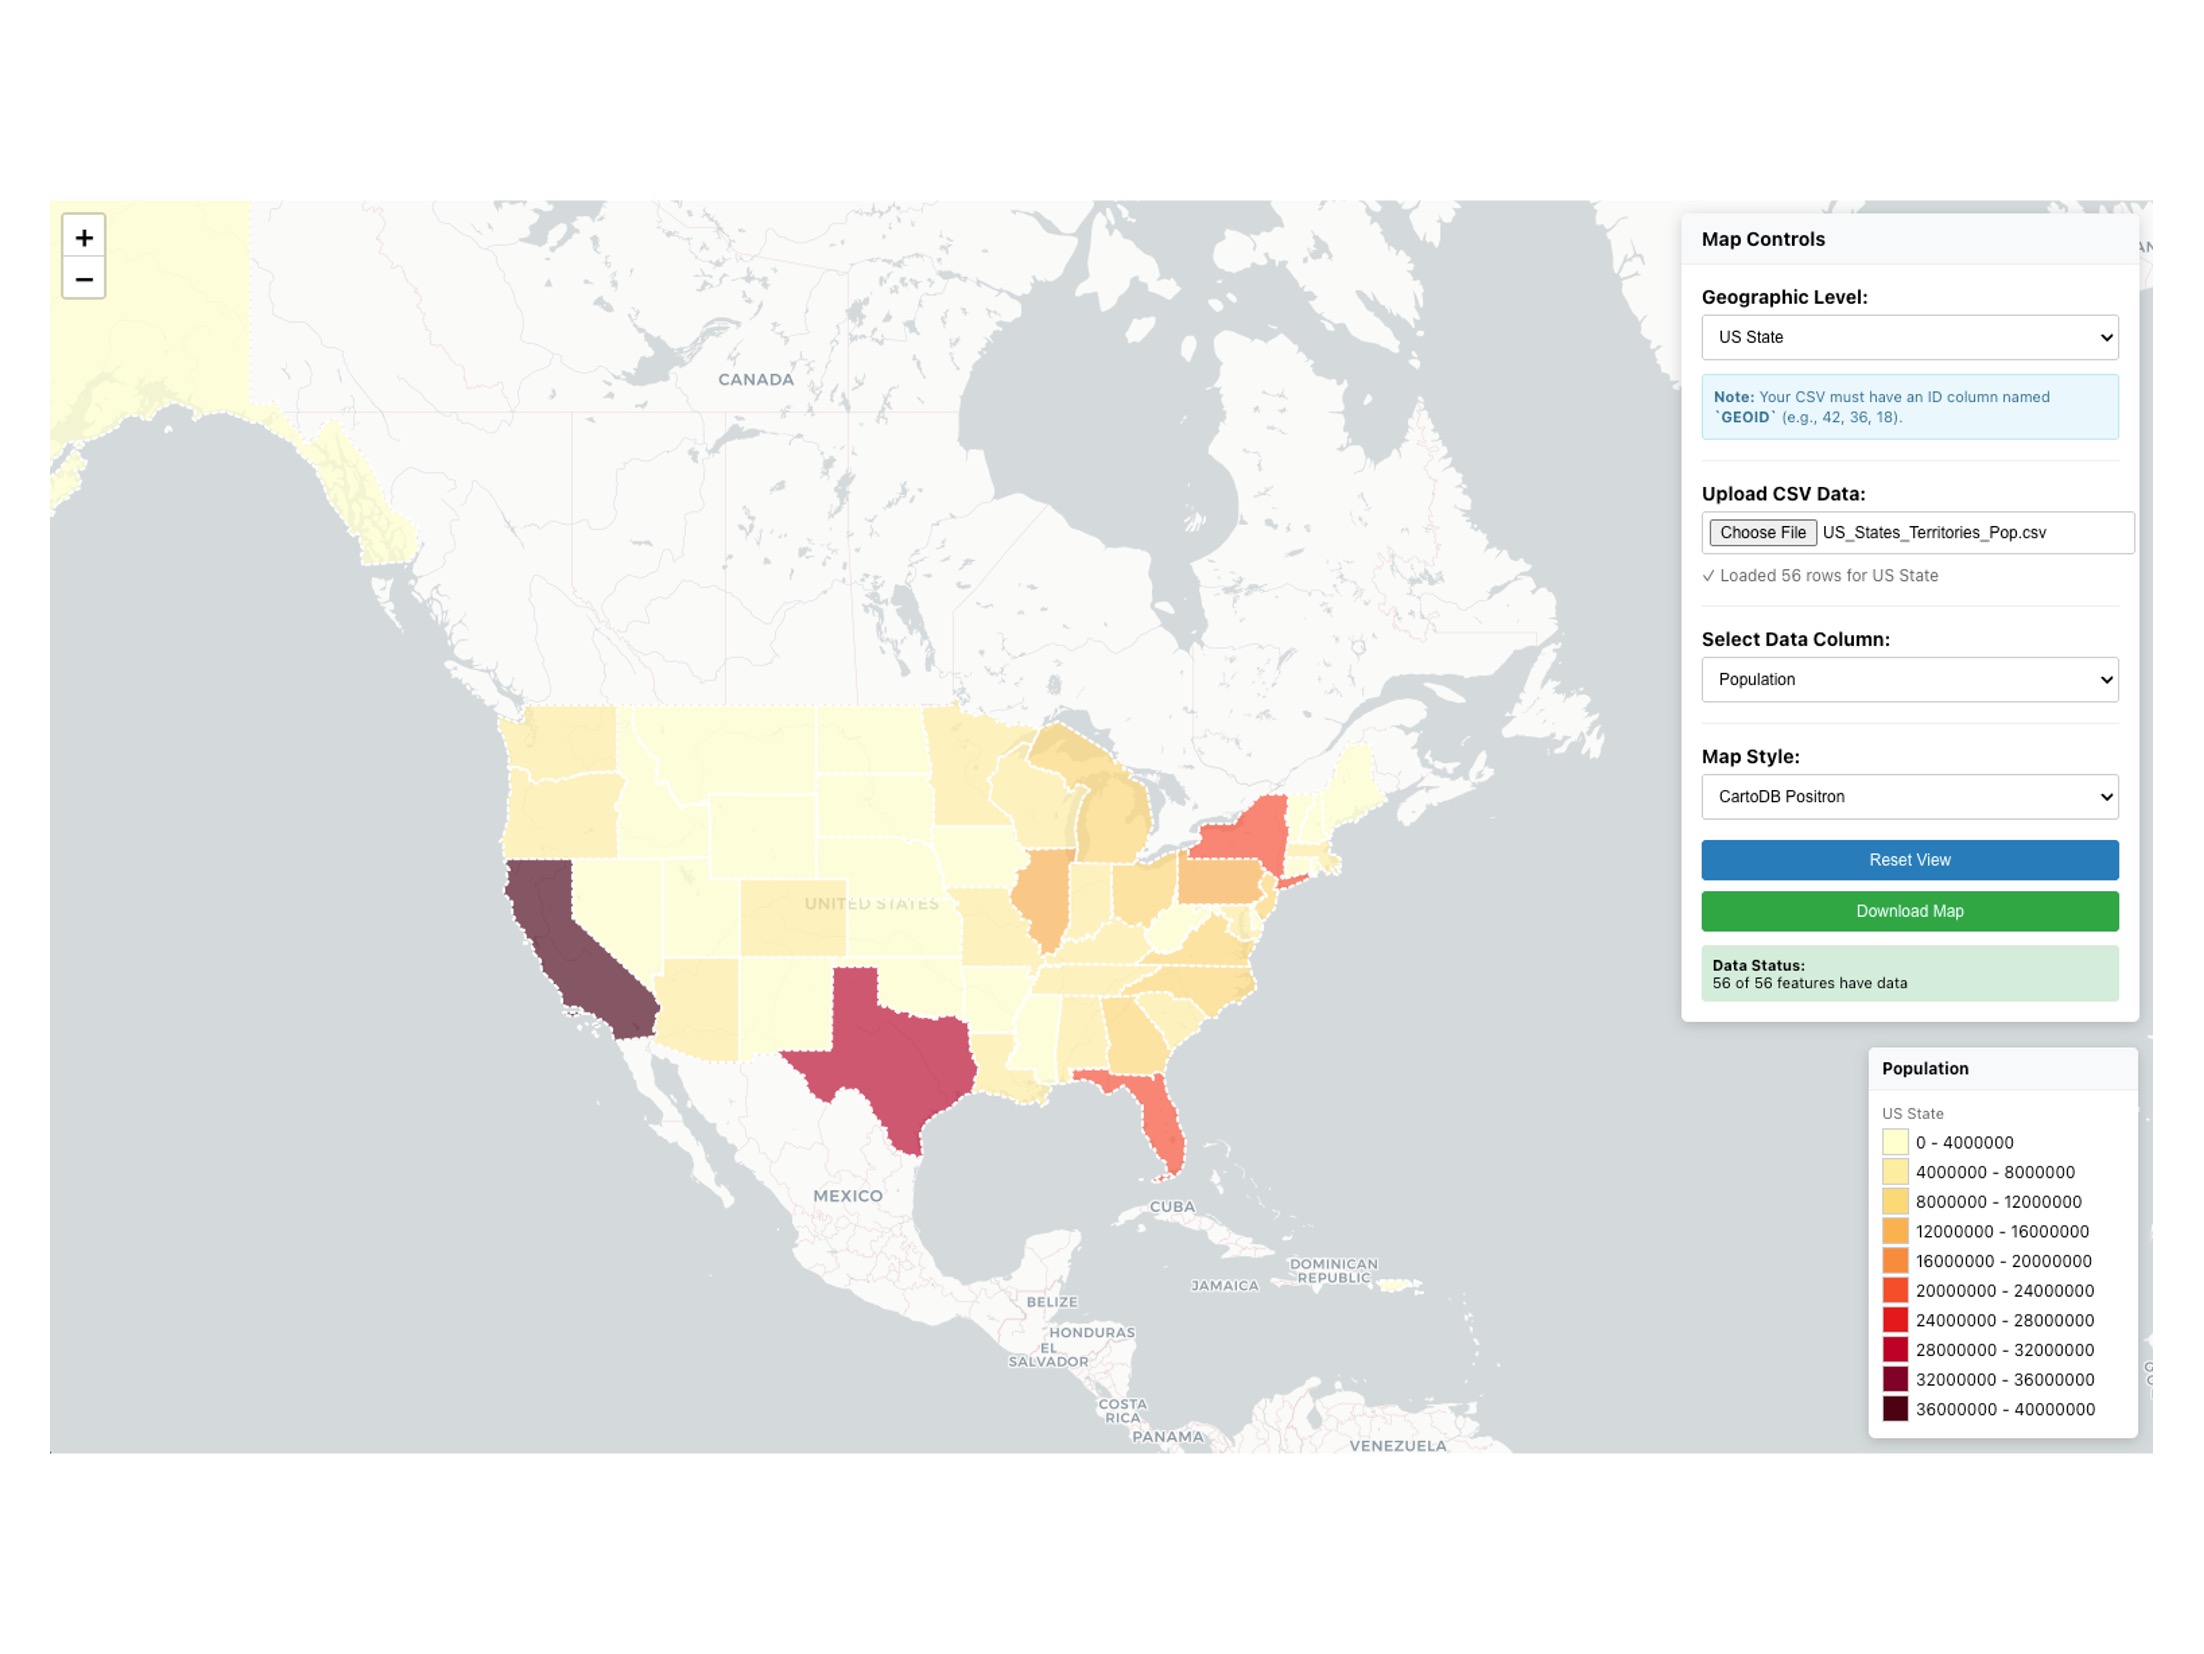Zoom out of the map
This screenshot has width=2204, height=1654.
(x=84, y=279)
